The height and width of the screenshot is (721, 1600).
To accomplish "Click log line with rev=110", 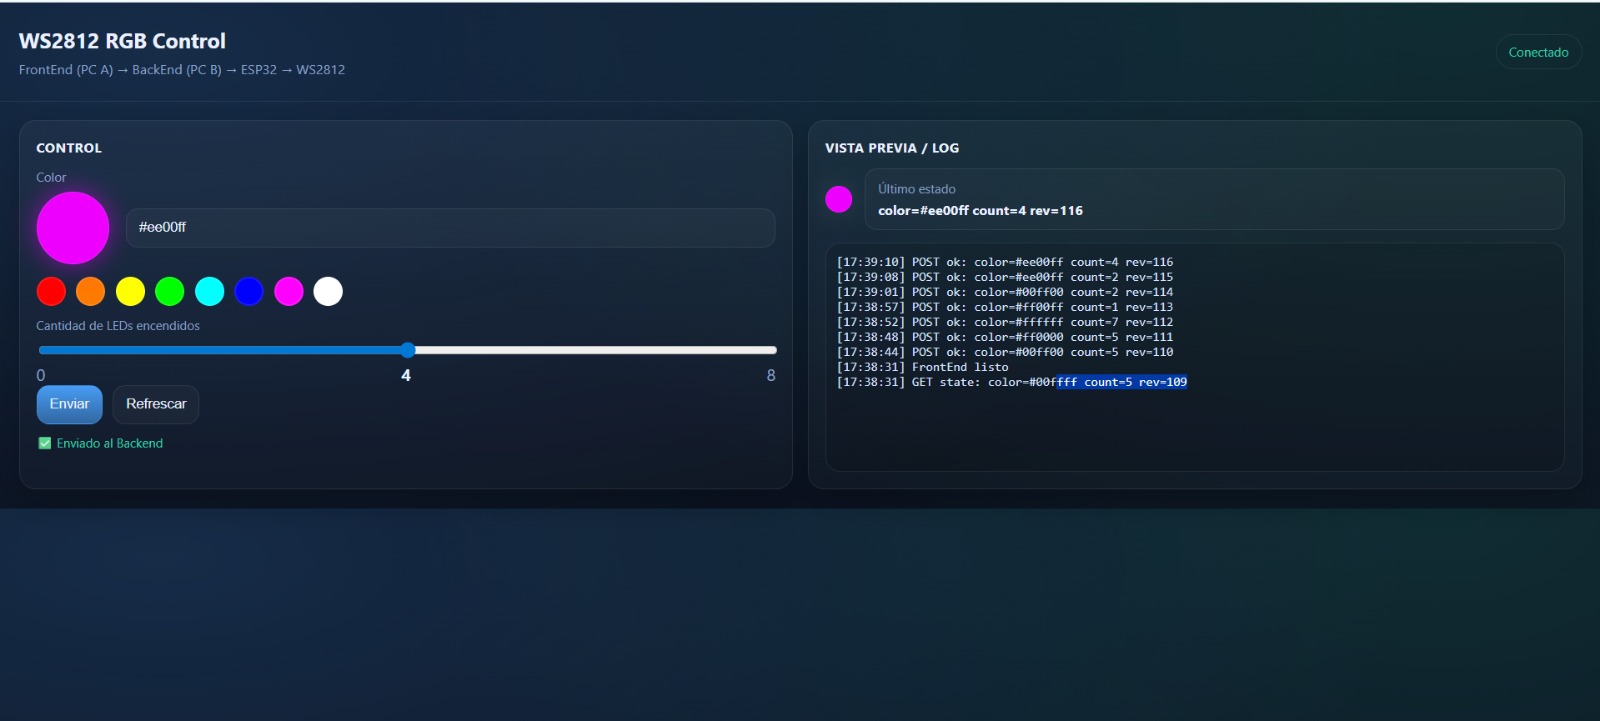I will pos(1005,352).
